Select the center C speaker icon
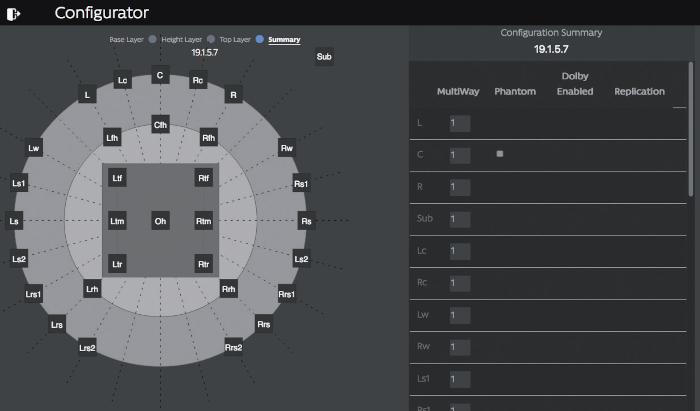 pyautogui.click(x=159, y=75)
